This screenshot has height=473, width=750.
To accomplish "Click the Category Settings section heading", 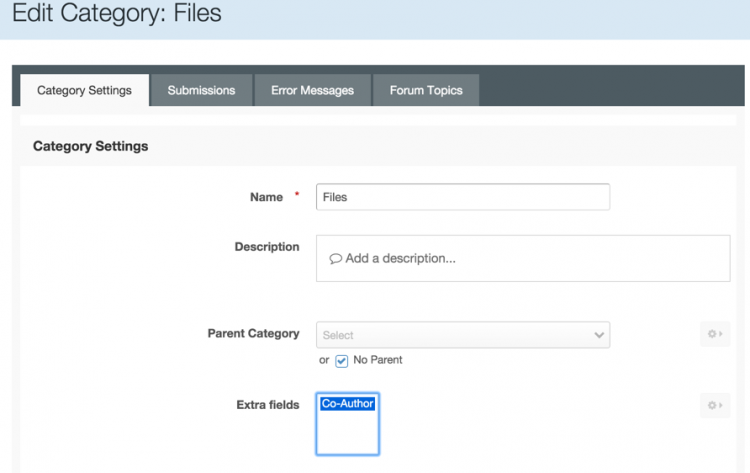I will (90, 146).
